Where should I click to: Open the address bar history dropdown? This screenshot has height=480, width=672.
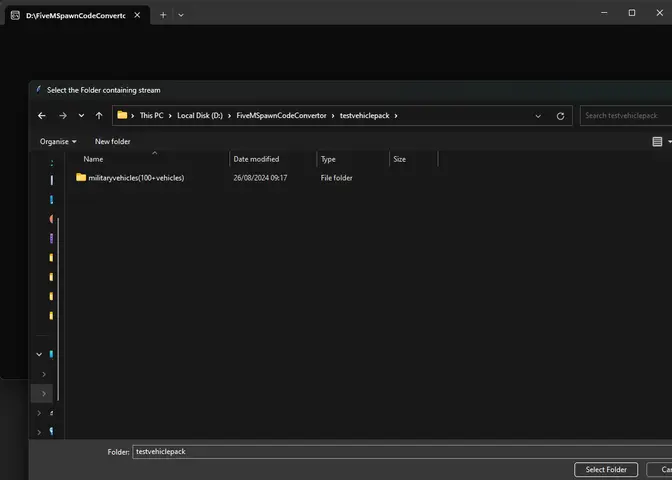pyautogui.click(x=538, y=116)
